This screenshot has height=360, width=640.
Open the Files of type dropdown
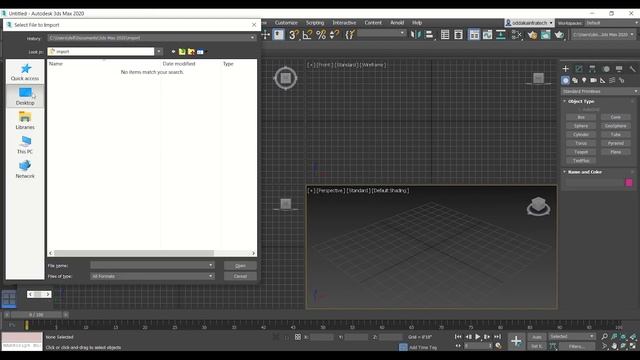[x=152, y=276]
